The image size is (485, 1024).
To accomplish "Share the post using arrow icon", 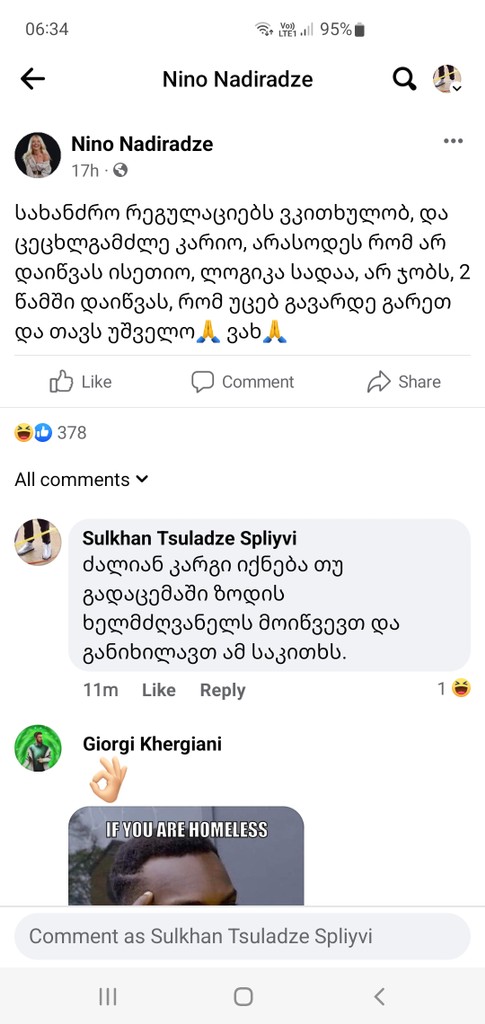I will tap(404, 382).
